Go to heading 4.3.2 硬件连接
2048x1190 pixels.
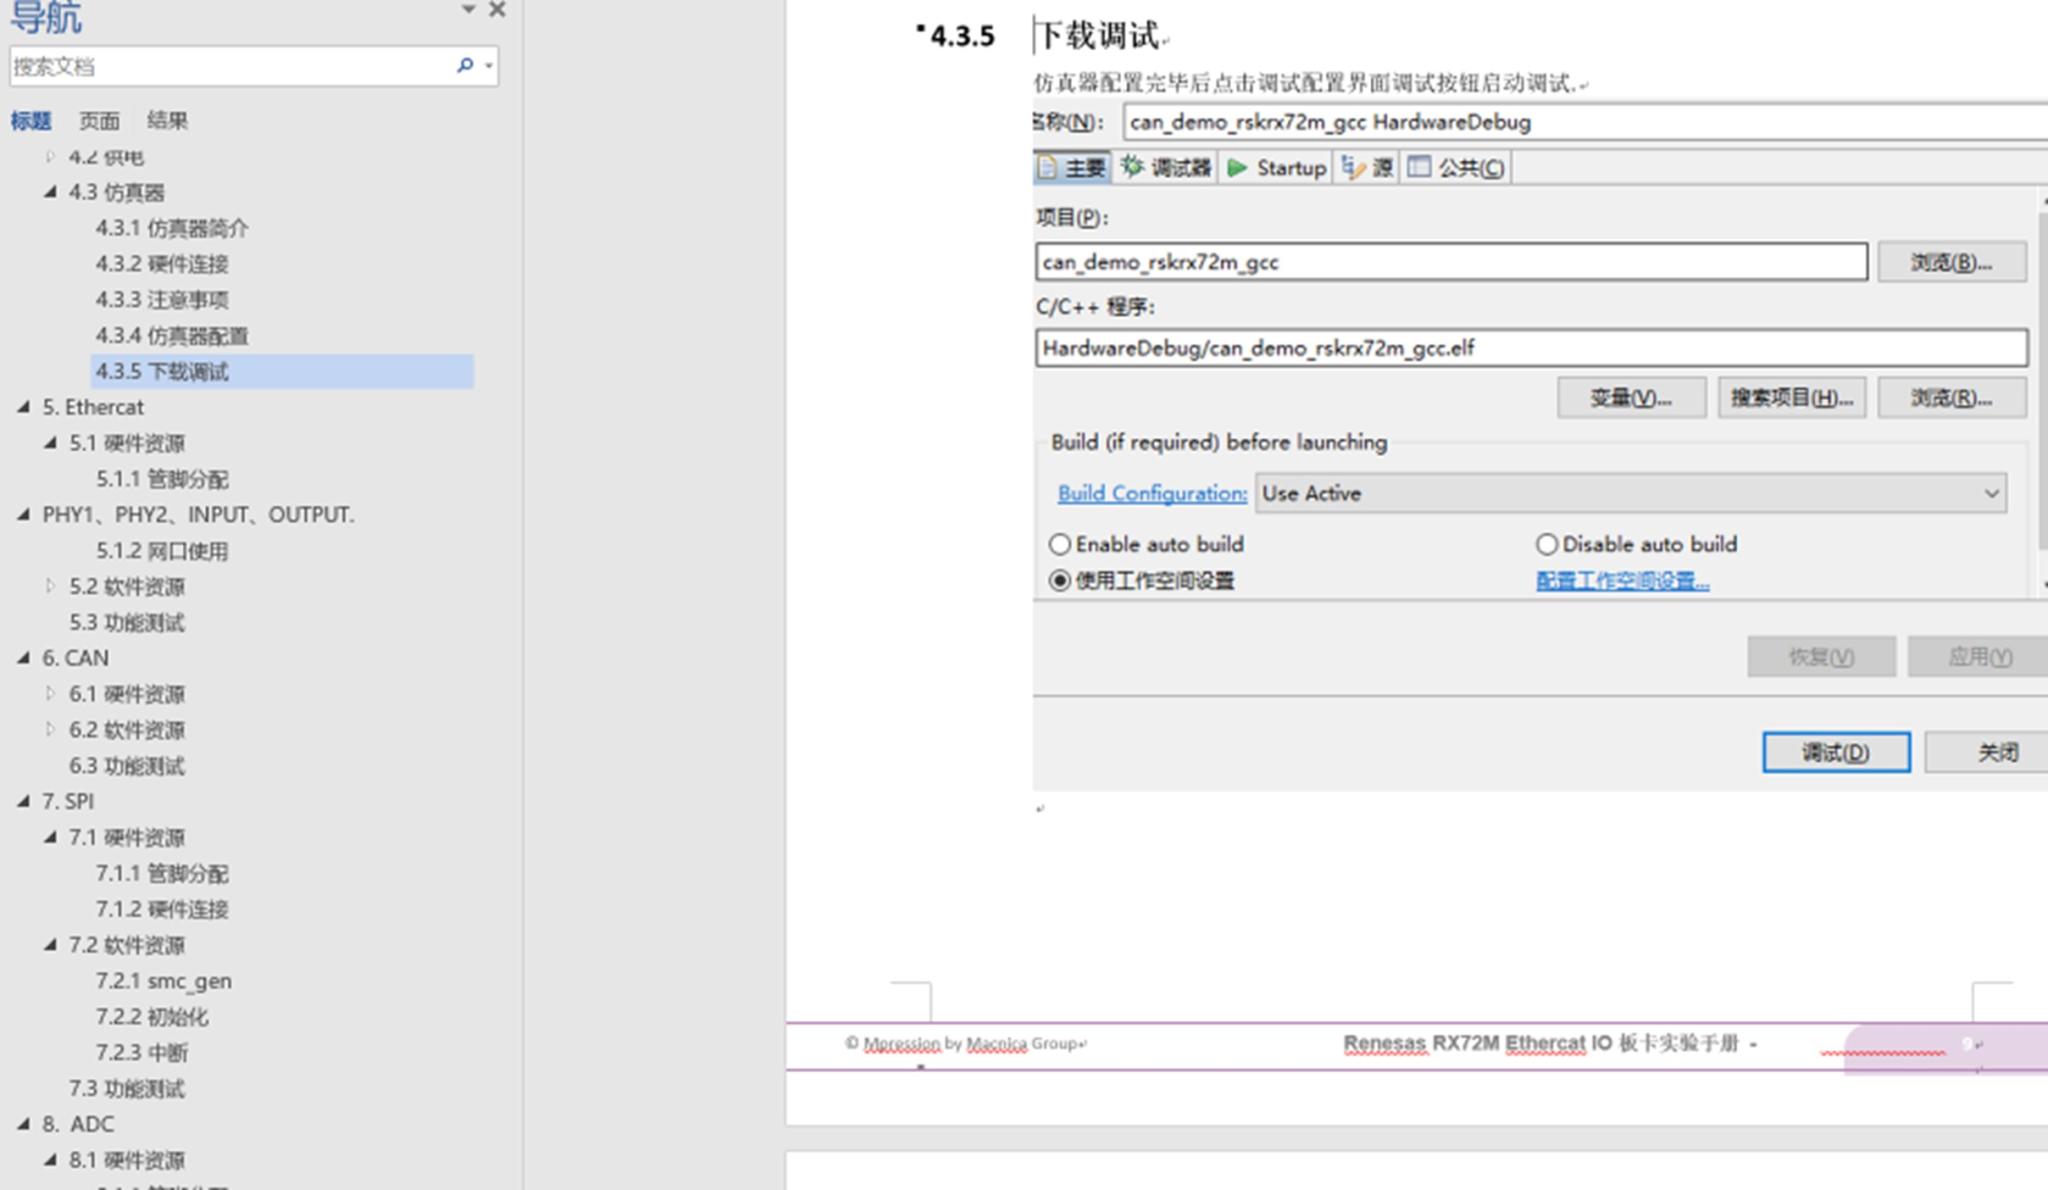coord(162,264)
